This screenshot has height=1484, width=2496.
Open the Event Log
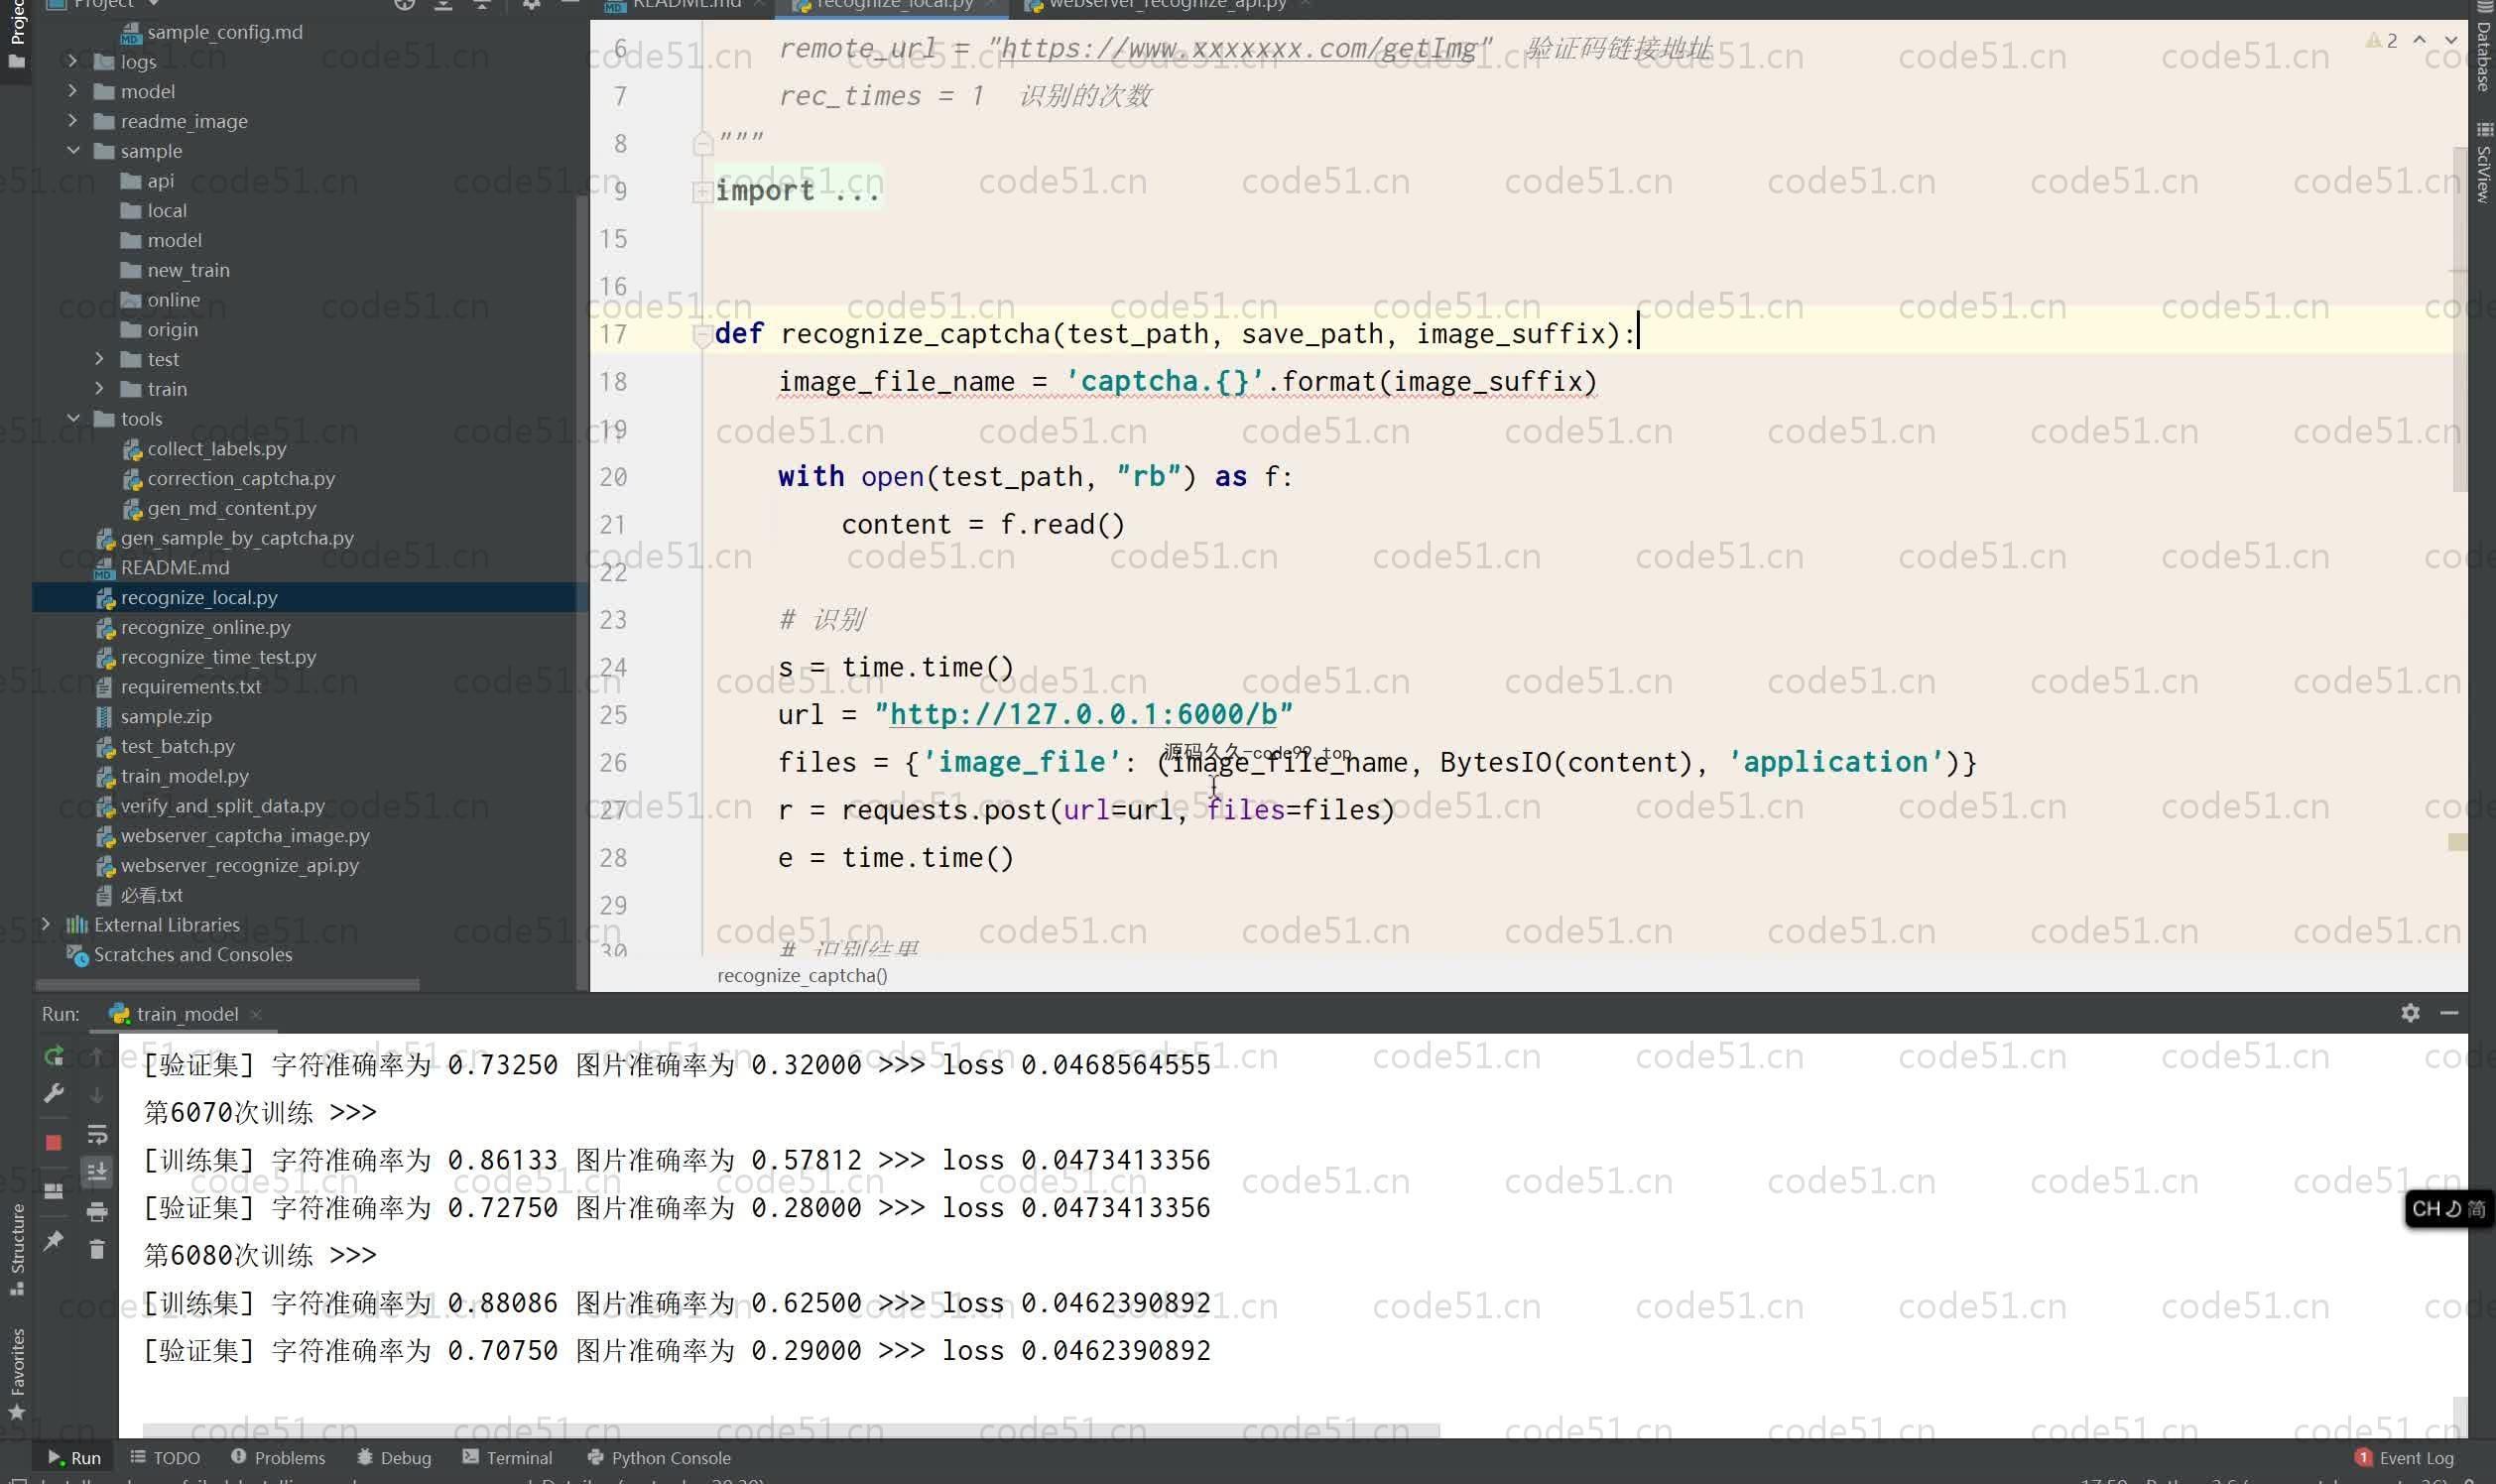click(2404, 1458)
